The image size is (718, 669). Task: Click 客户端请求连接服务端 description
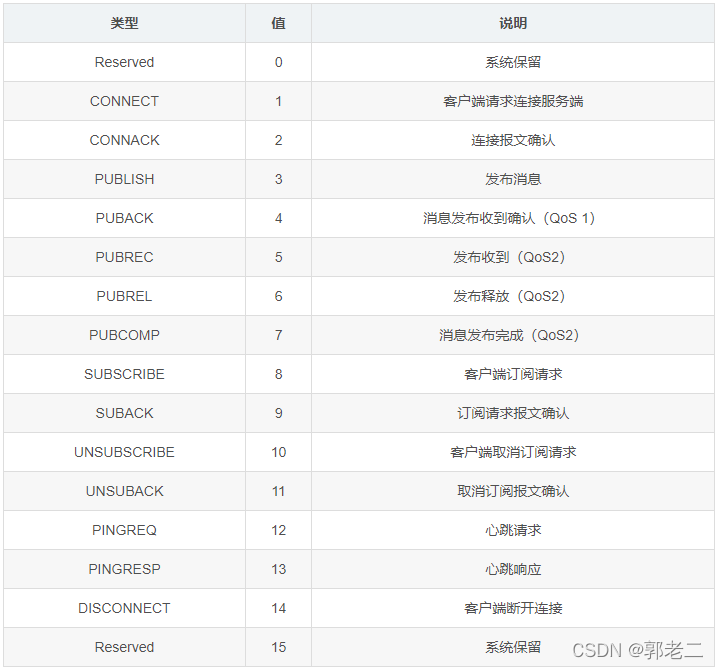coord(513,101)
